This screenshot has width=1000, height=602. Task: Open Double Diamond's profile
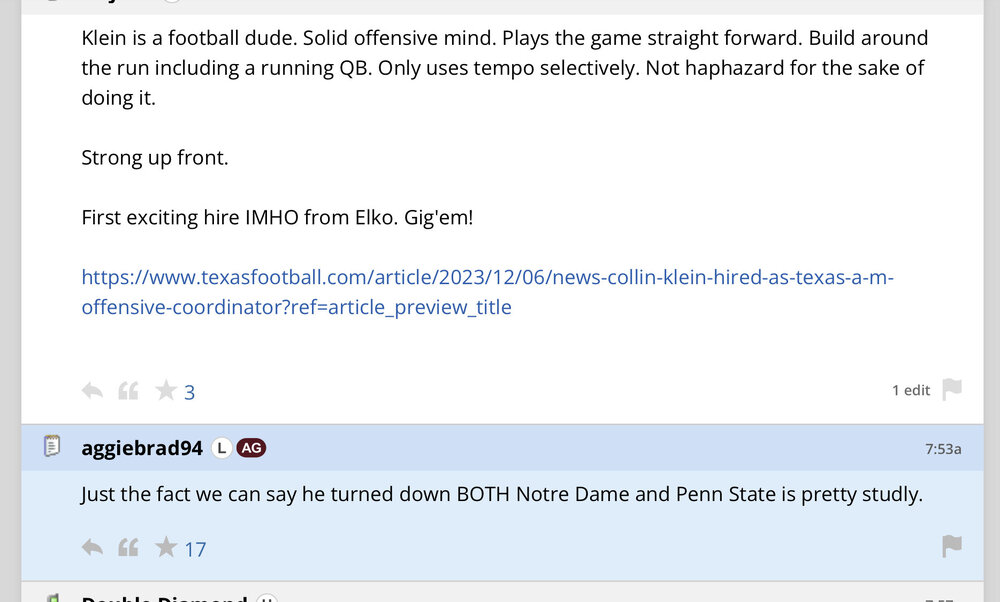tap(164, 598)
